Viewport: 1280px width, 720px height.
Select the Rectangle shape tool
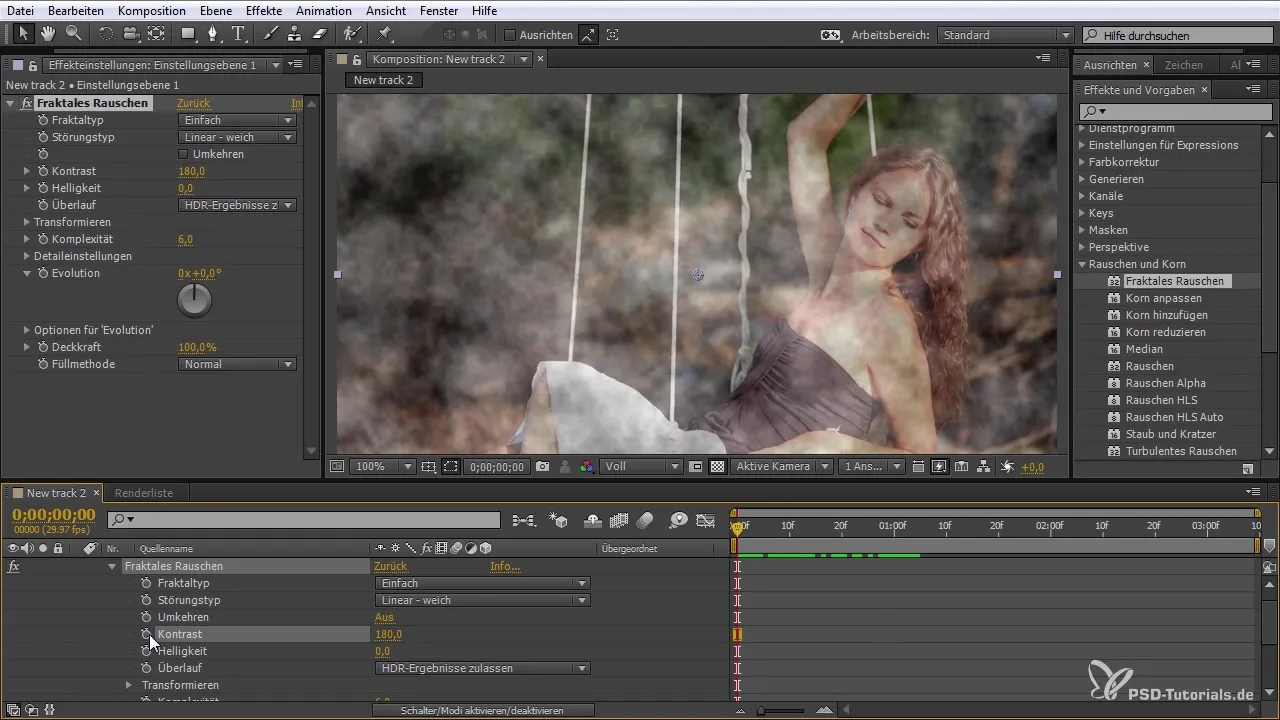(188, 33)
